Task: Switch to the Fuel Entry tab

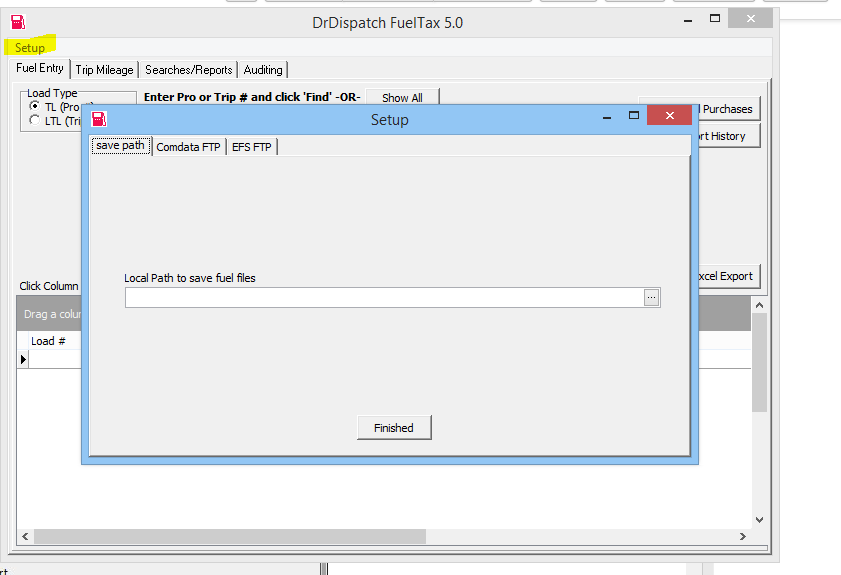Action: pos(40,68)
